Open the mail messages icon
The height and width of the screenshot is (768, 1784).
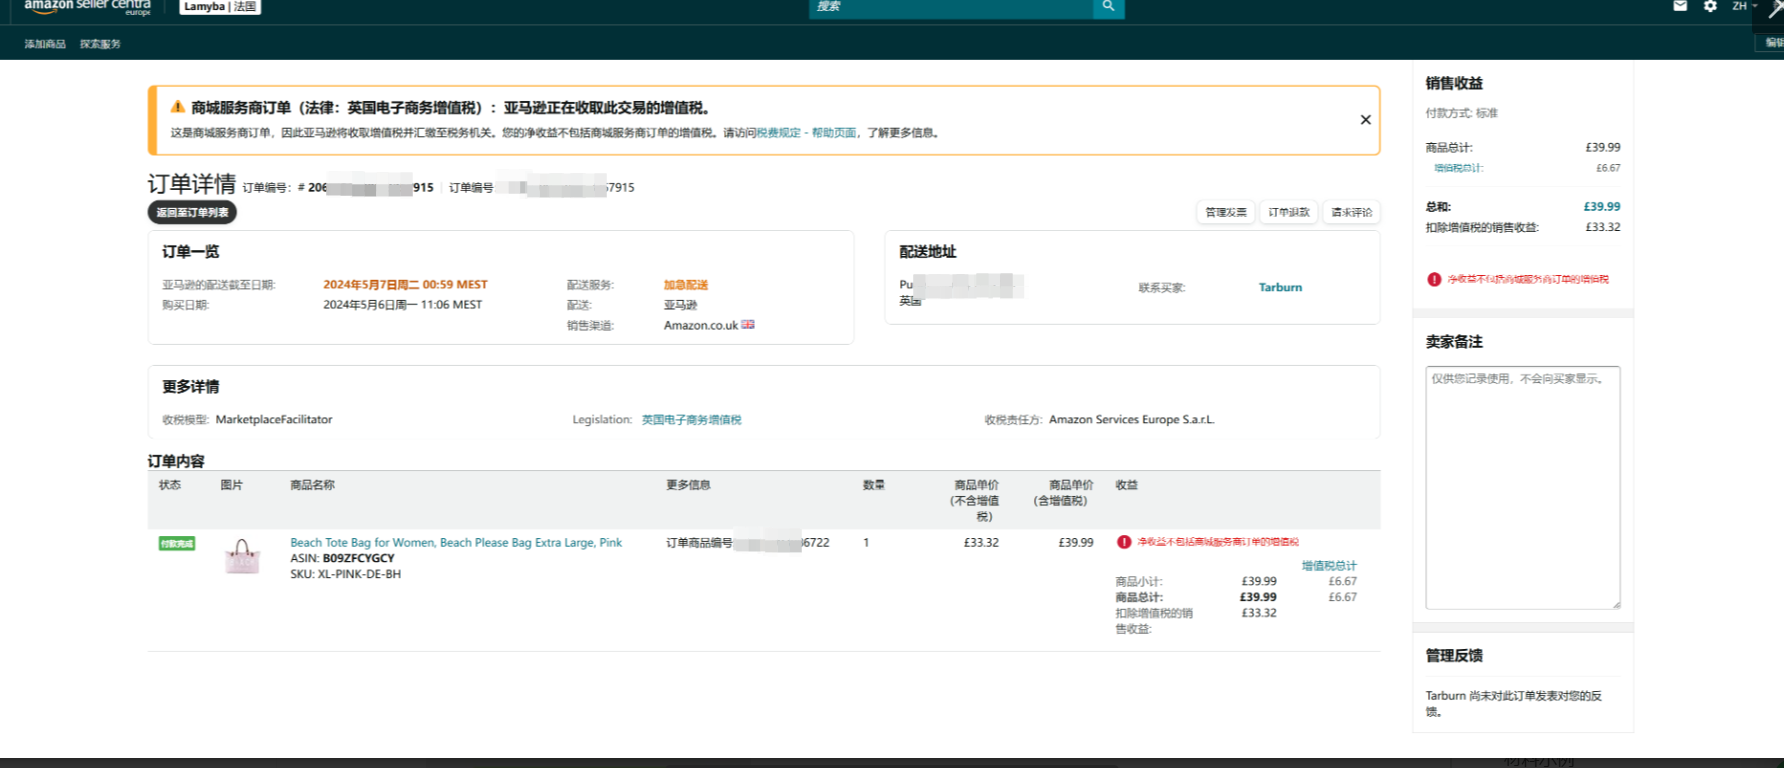(1680, 6)
